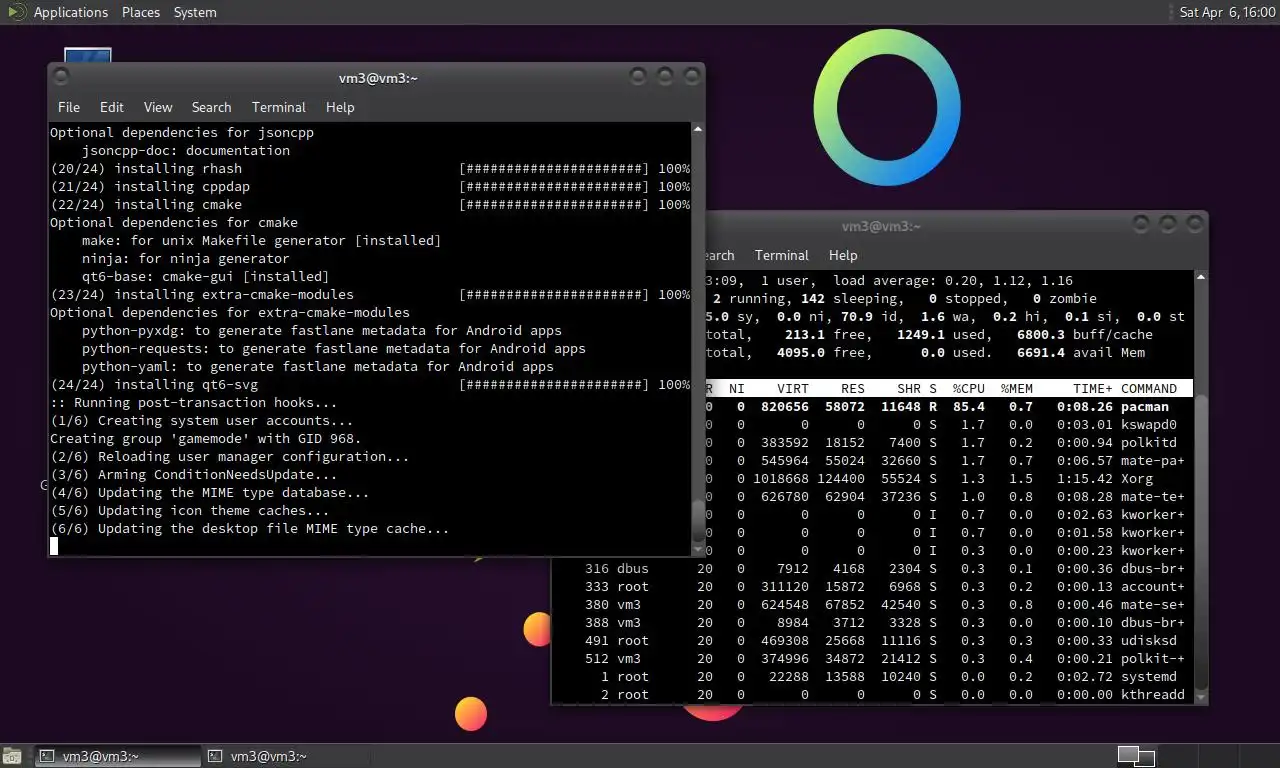
Task: Click the kthreadd row with PID 2
Action: (x=873, y=694)
